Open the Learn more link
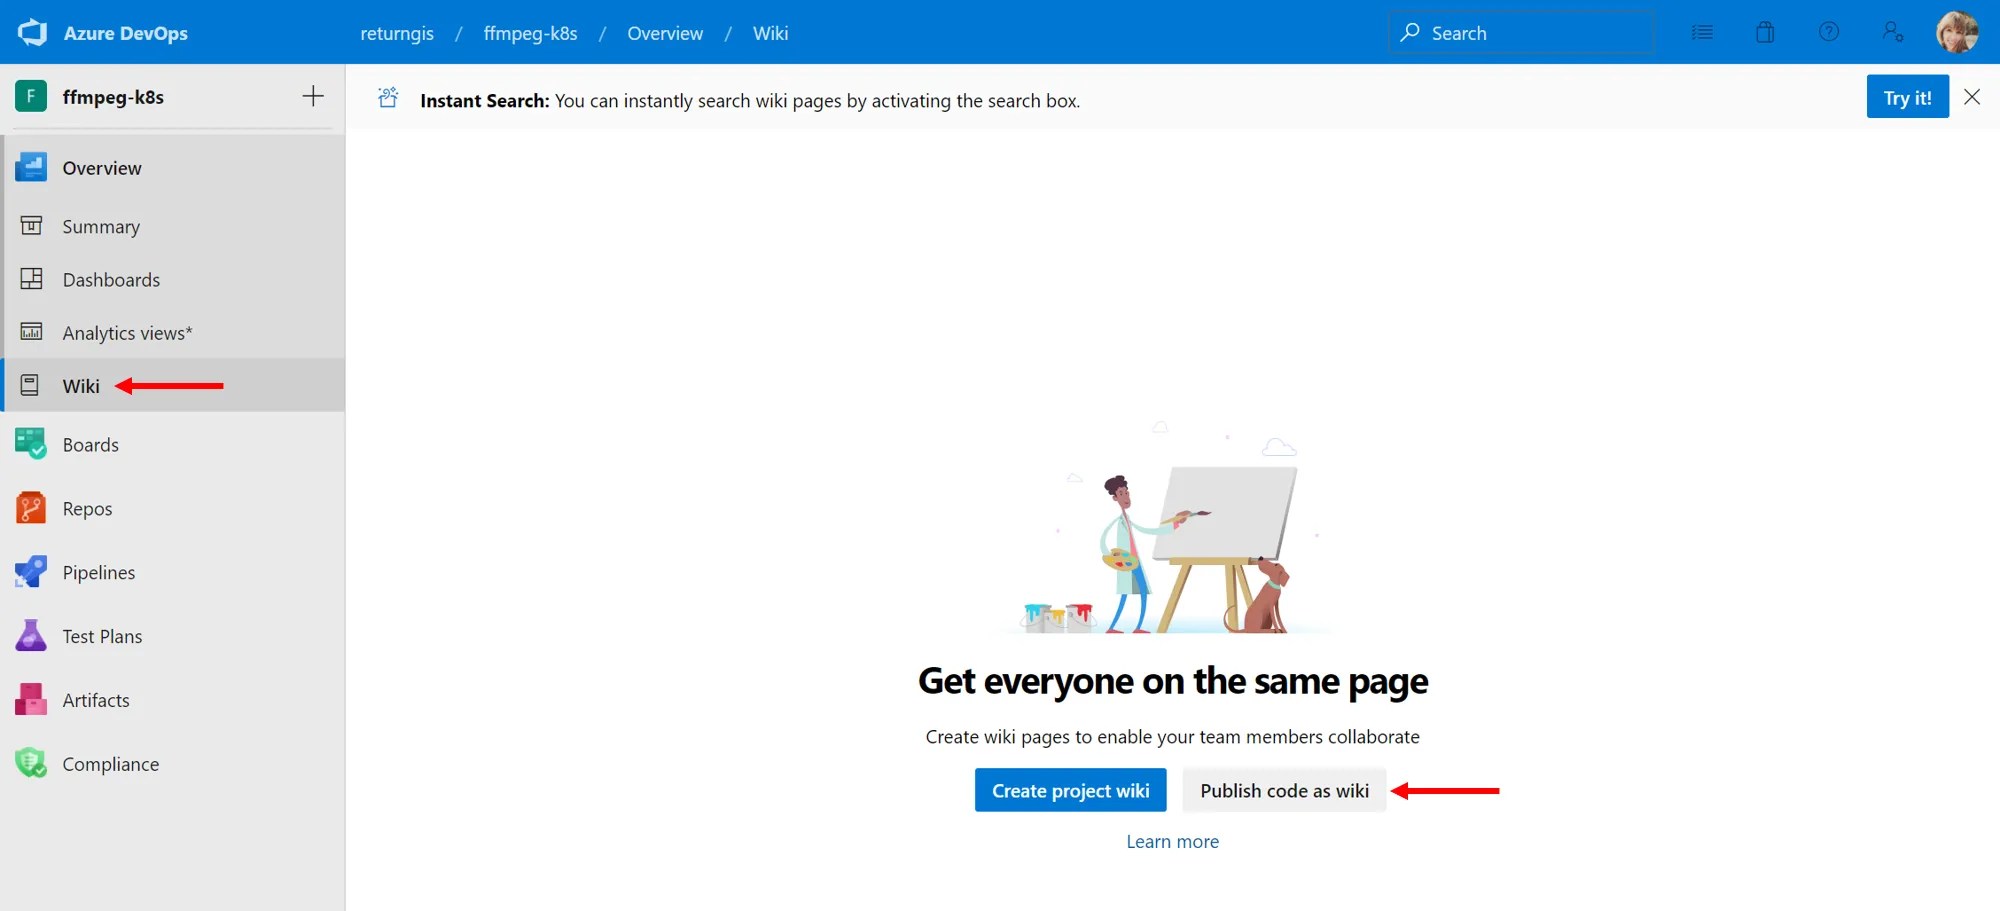 tap(1172, 841)
